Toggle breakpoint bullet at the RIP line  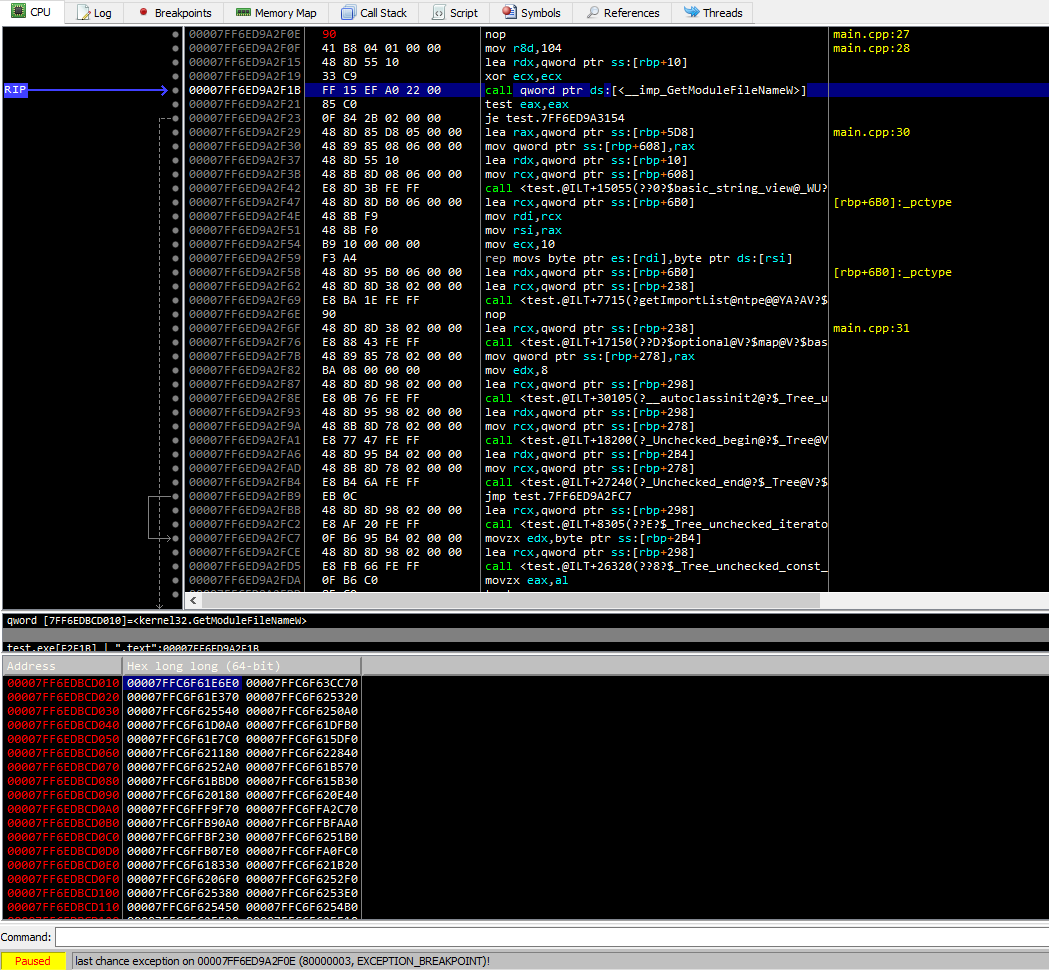click(176, 90)
